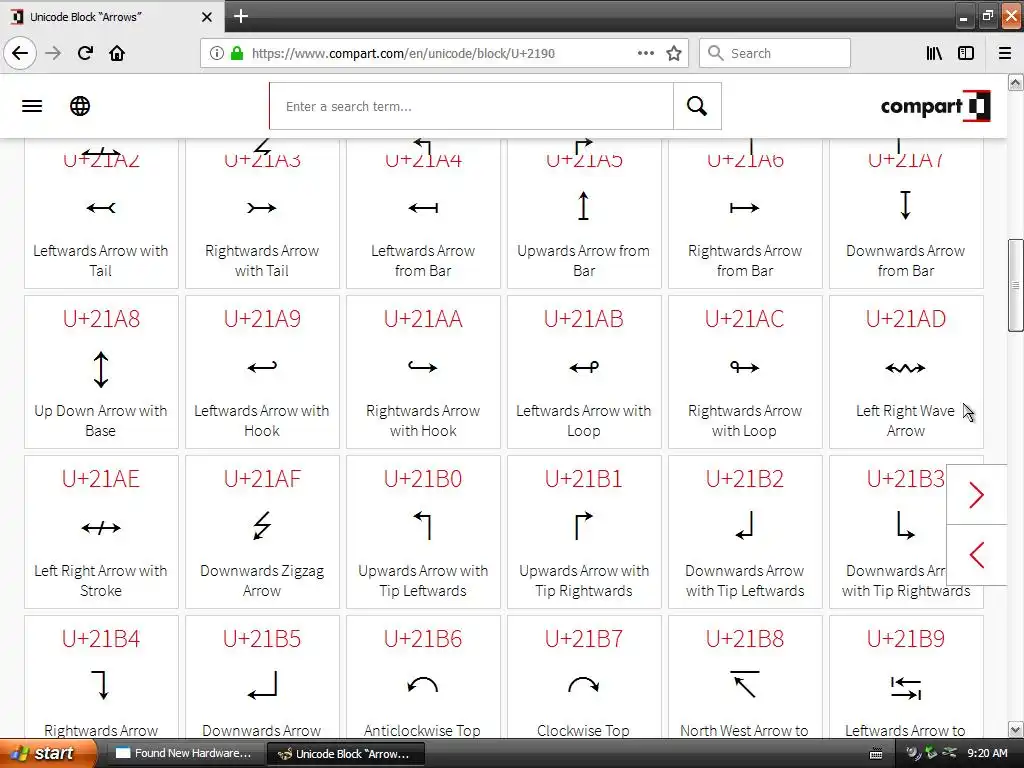Viewport: 1024px width, 768px height.
Task: Open U+21A8 Up Down Arrow with Base
Action: tap(101, 372)
